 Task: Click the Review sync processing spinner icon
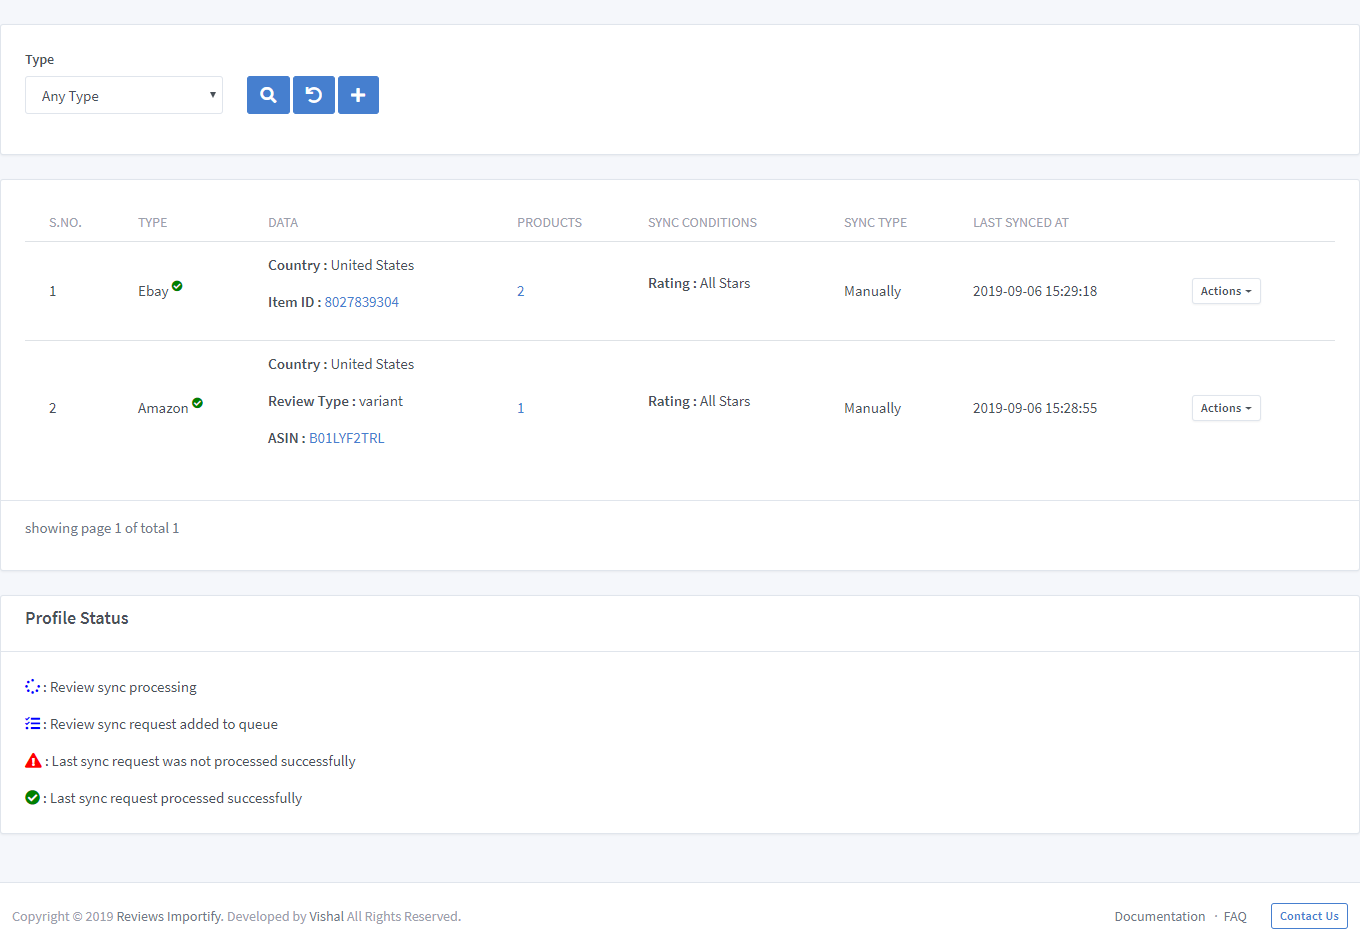coord(33,686)
